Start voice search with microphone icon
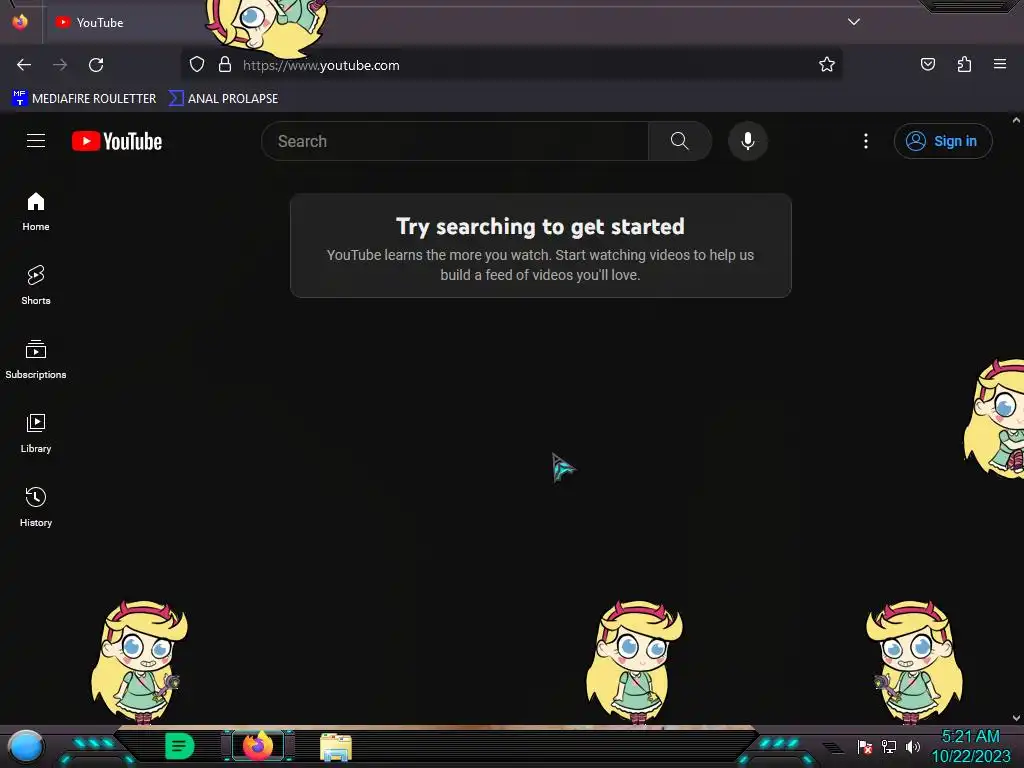The height and width of the screenshot is (768, 1024). point(748,141)
